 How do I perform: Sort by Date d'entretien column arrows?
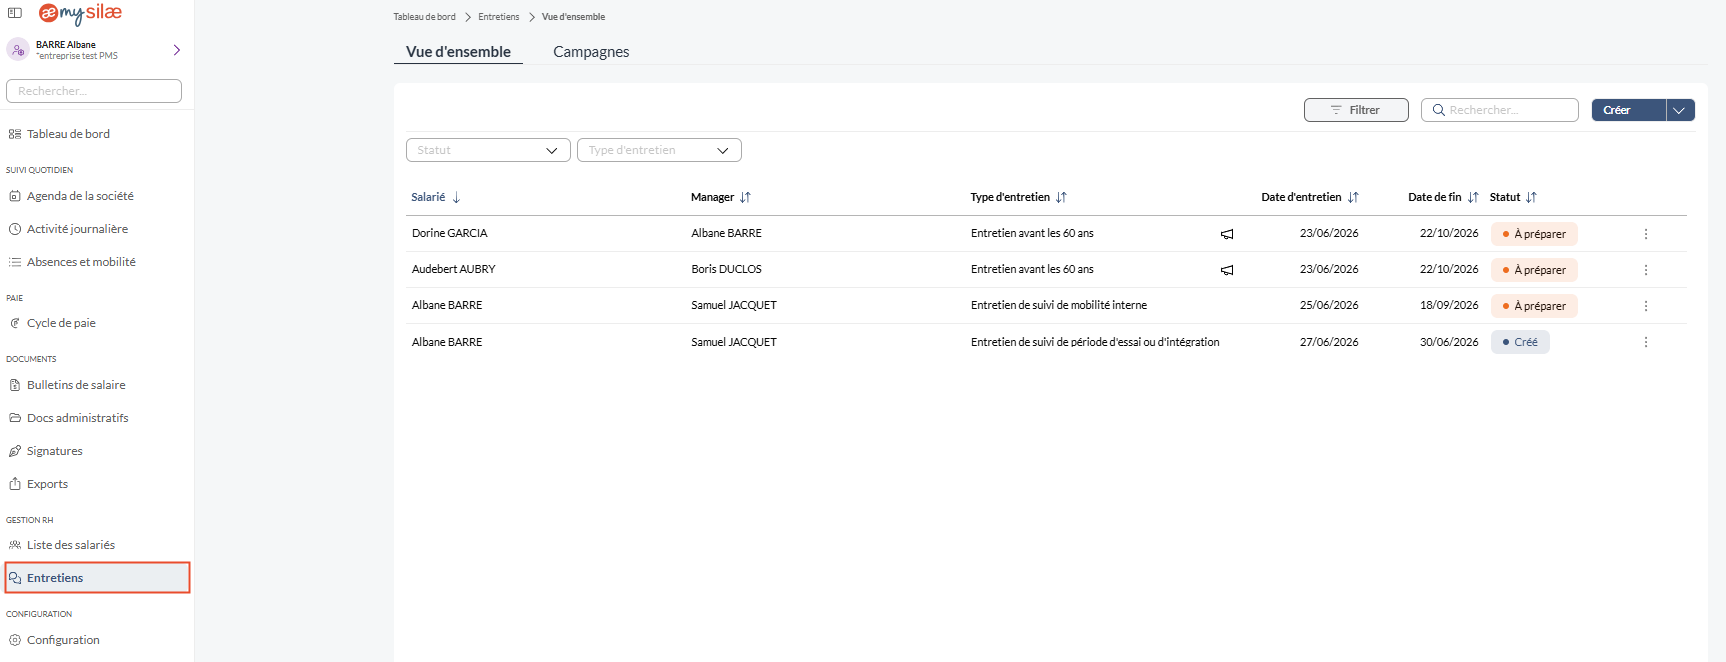1353,197
